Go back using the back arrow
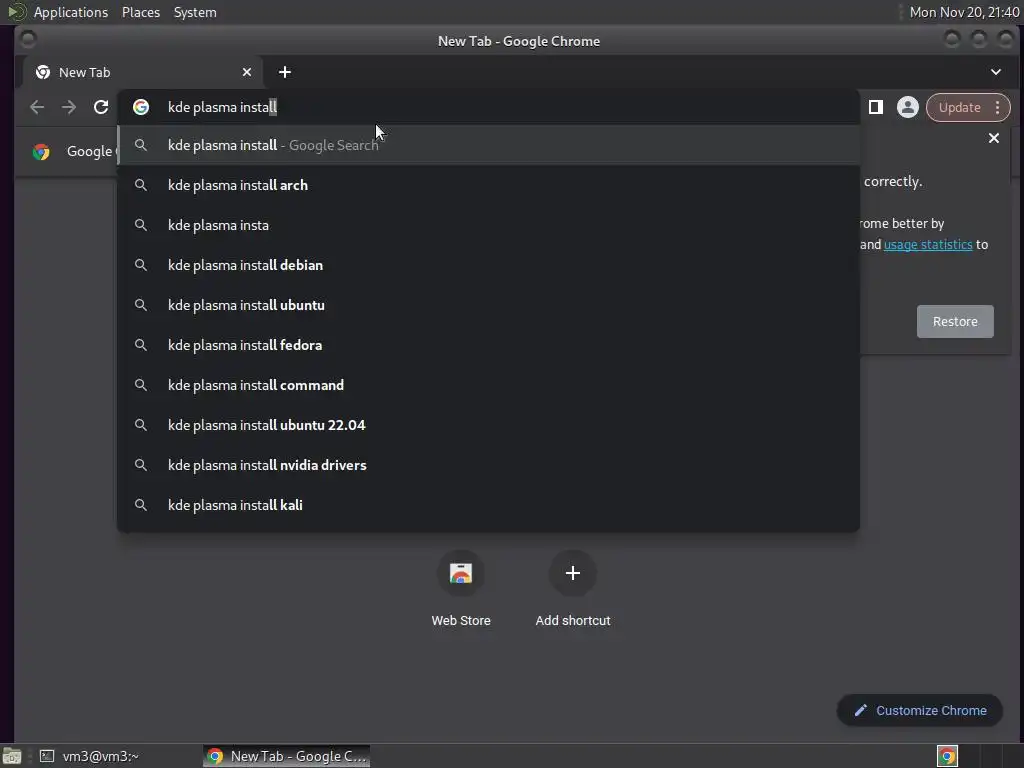Image resolution: width=1024 pixels, height=768 pixels. click(x=37, y=107)
